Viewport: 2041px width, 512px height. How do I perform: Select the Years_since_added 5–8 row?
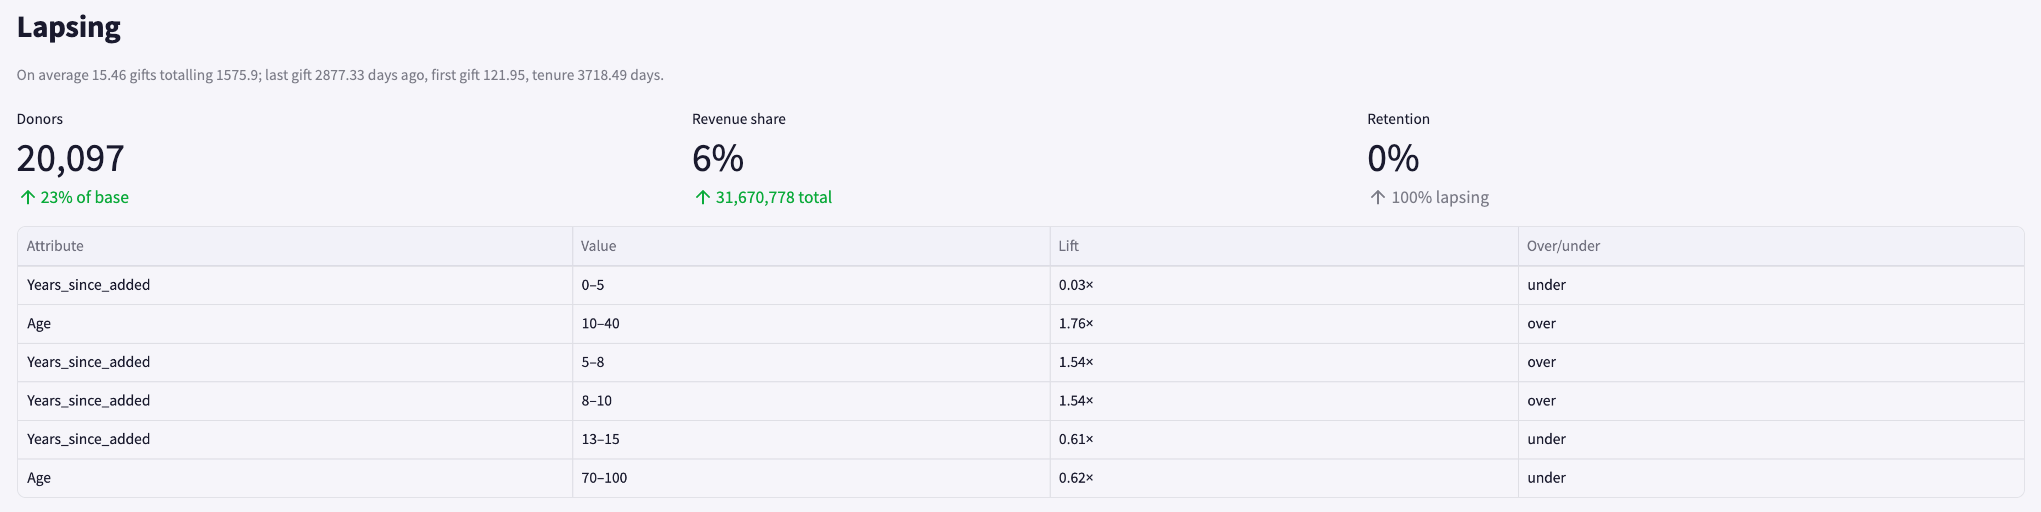1021,362
